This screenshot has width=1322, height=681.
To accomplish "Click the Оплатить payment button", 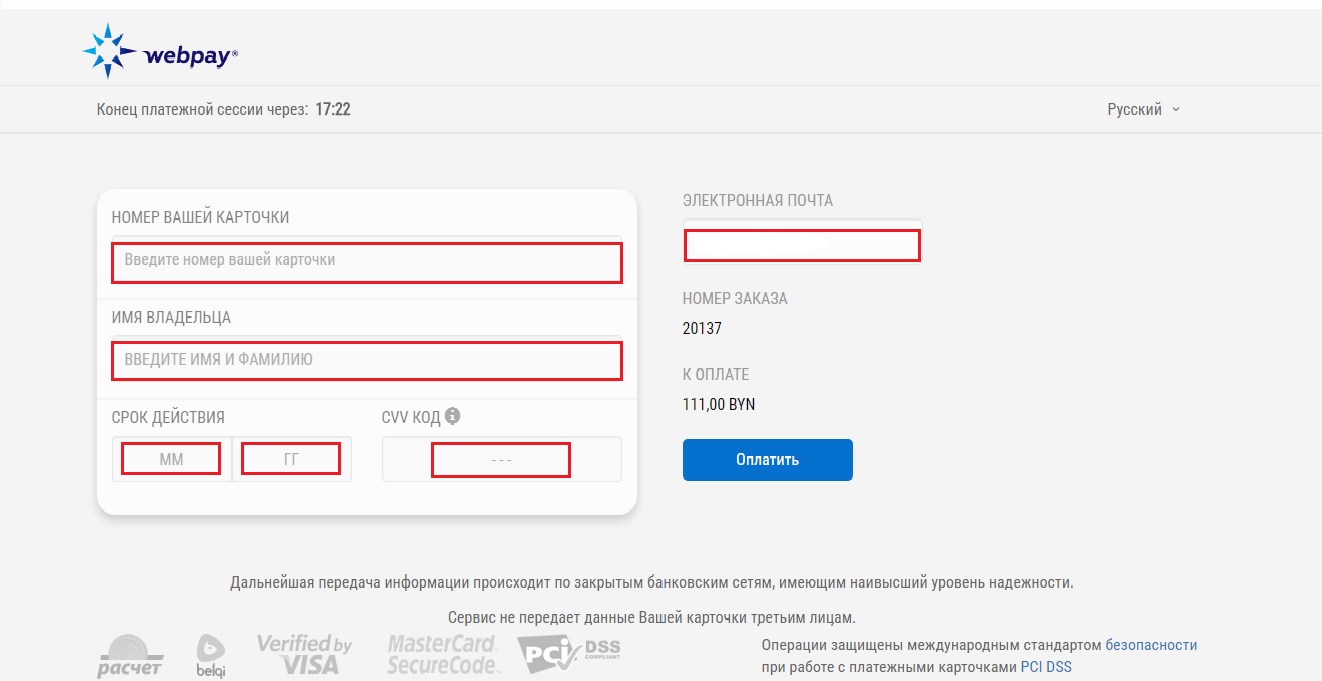I will [x=767, y=460].
